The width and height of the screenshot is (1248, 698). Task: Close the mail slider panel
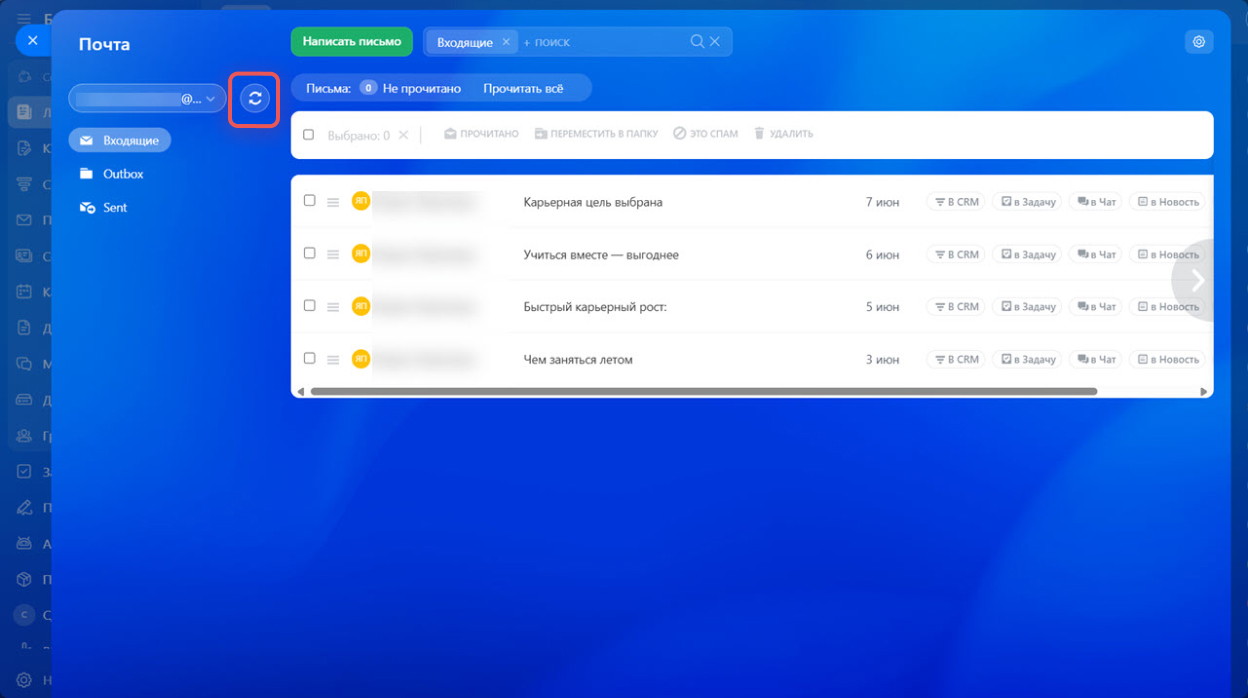33,40
